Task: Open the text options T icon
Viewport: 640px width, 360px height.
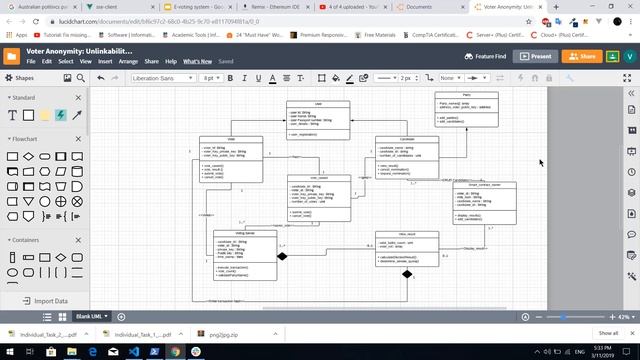Action: (300, 78)
